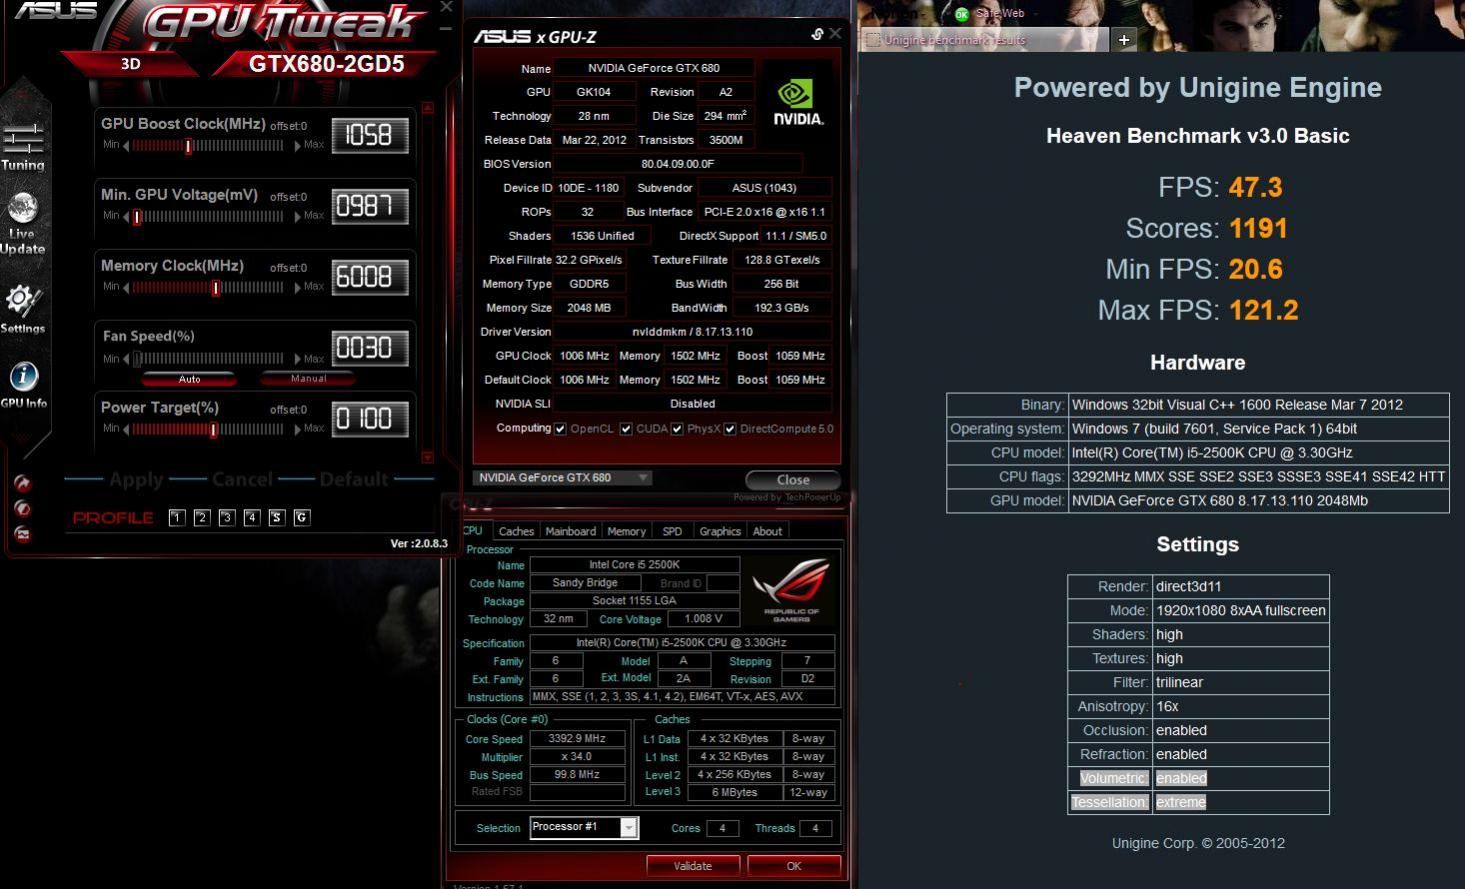Open the Processor #1 selection dropdown
Image resolution: width=1465 pixels, height=889 pixels.
tap(584, 827)
